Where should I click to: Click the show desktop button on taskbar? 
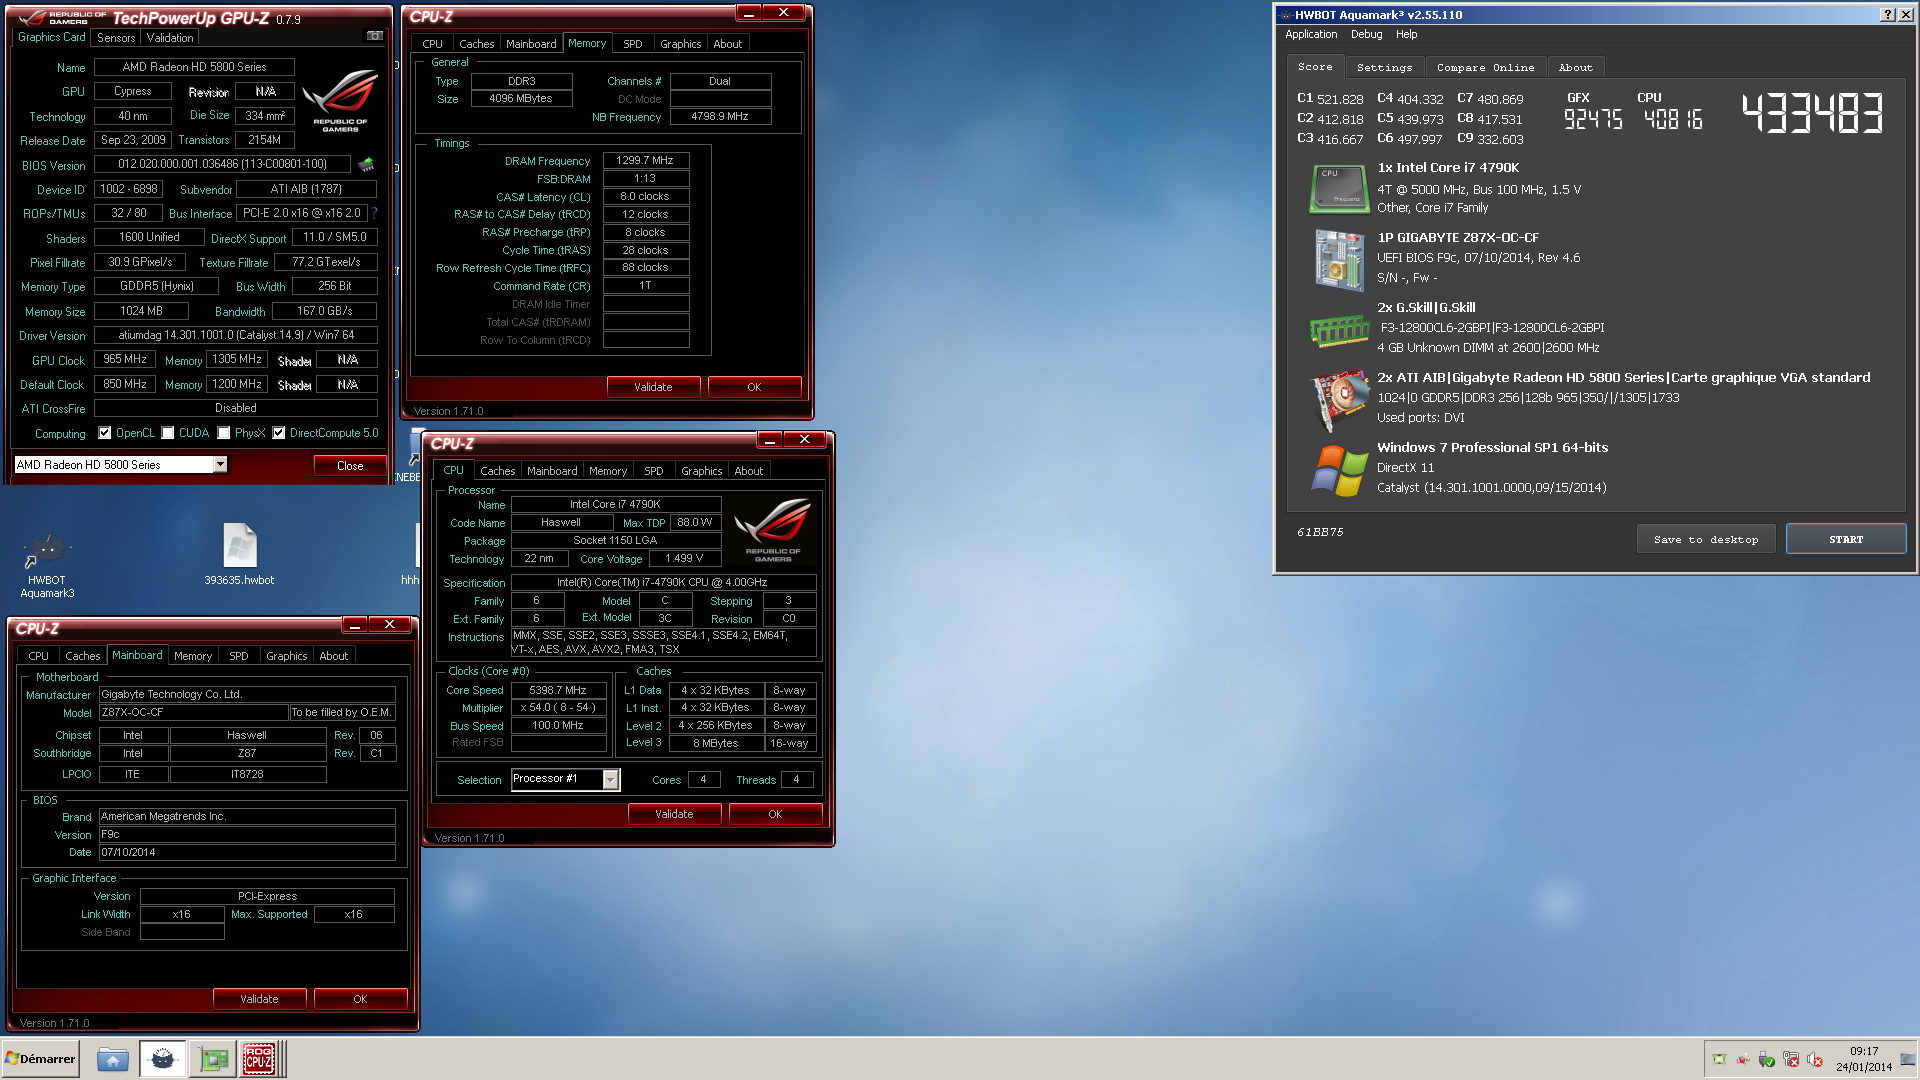1907,1059
